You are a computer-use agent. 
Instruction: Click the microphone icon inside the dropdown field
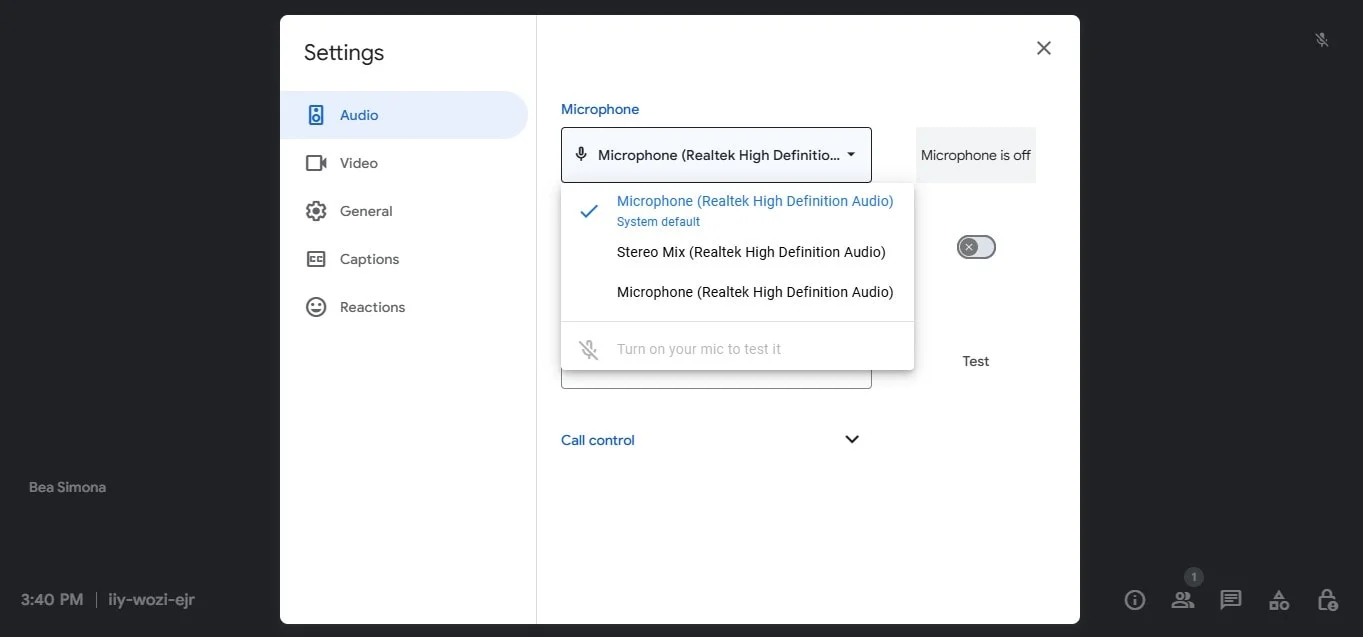pyautogui.click(x=581, y=155)
